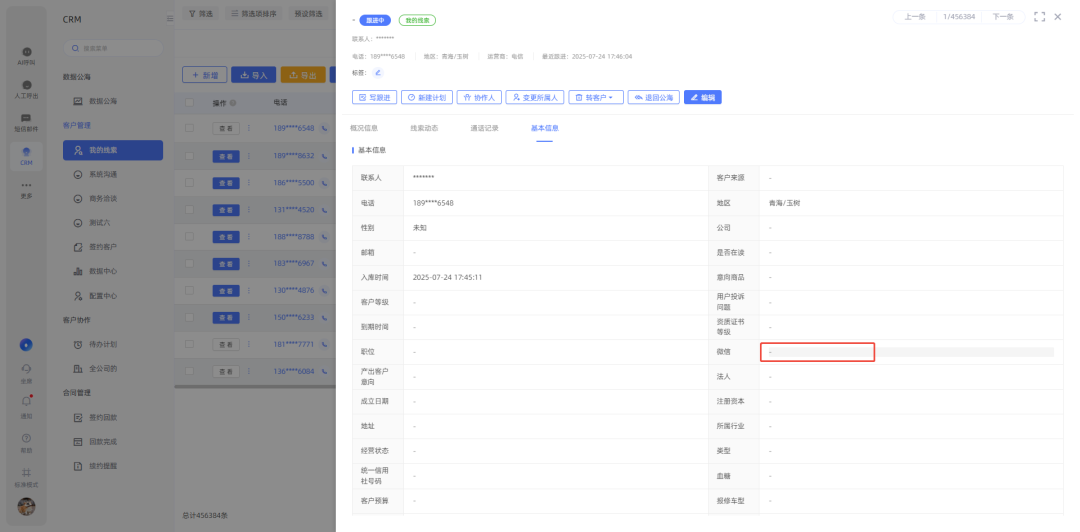The height and width of the screenshot is (532, 1080).
Task: Click the 写跟进 button
Action: point(374,98)
